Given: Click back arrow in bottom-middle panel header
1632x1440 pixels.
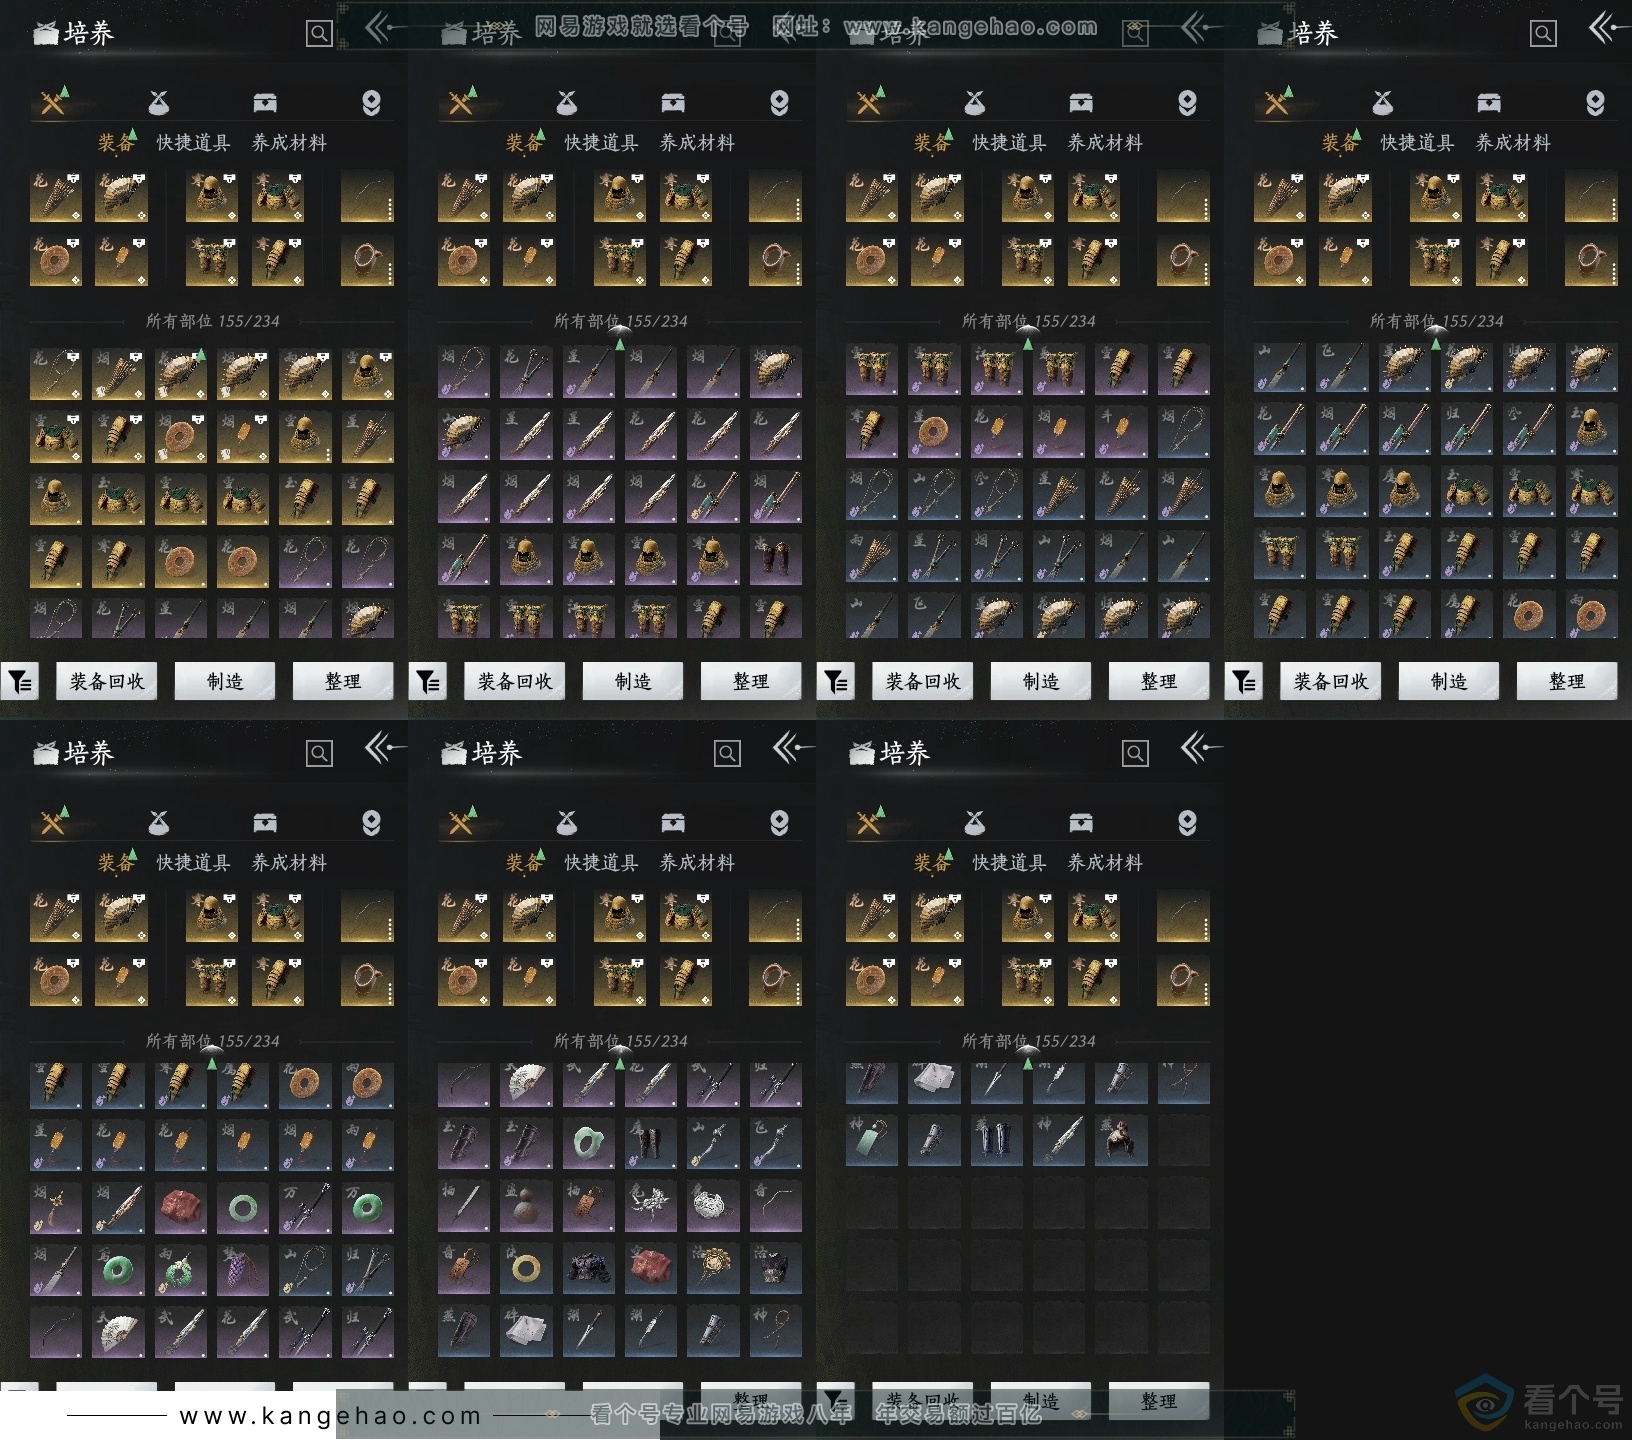Looking at the screenshot, I should coord(793,748).
